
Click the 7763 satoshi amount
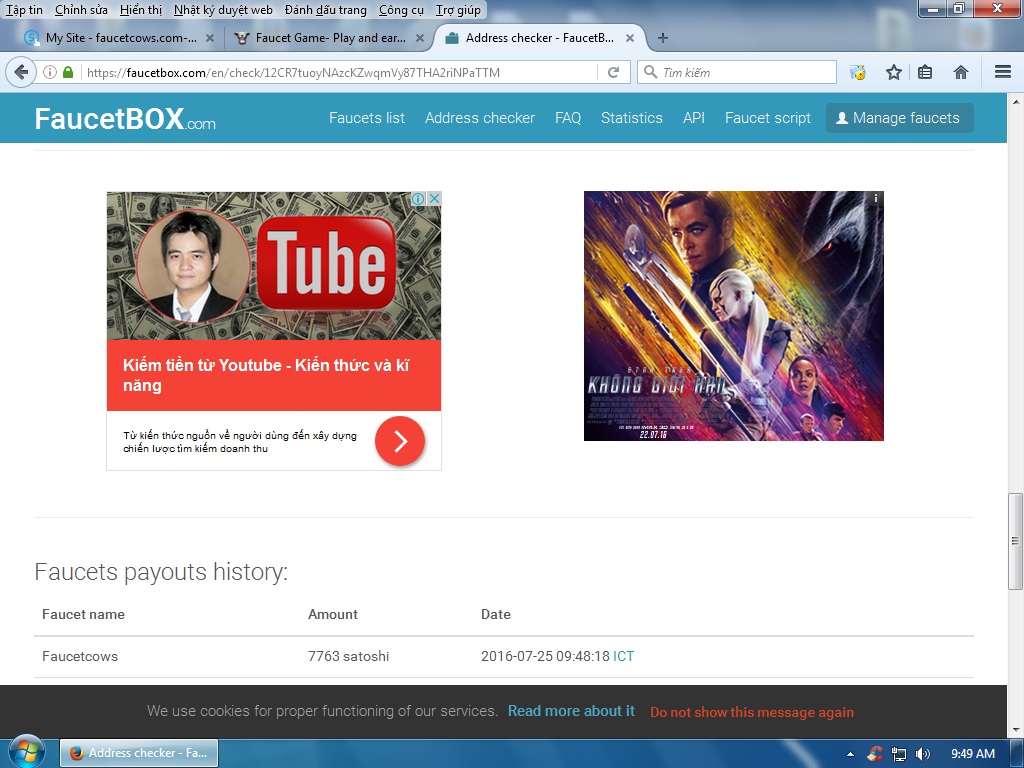click(x=348, y=656)
